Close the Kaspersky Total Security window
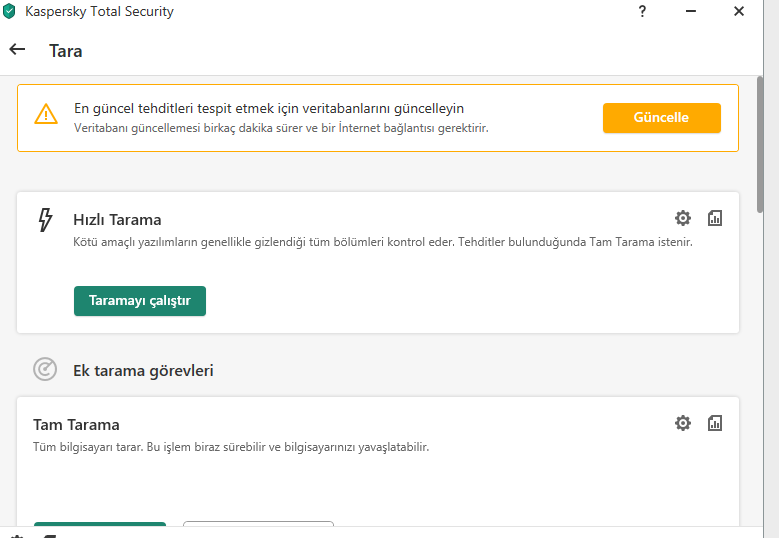The image size is (779, 538). click(x=739, y=12)
